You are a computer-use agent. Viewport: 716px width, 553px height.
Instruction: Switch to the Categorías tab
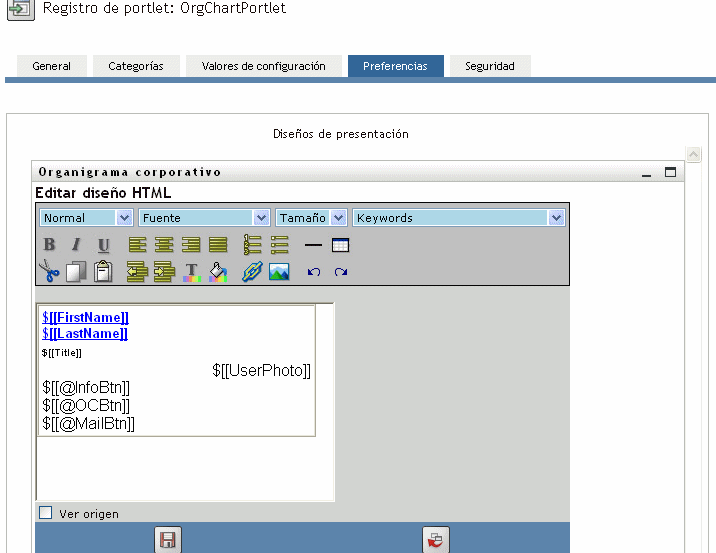[x=136, y=66]
